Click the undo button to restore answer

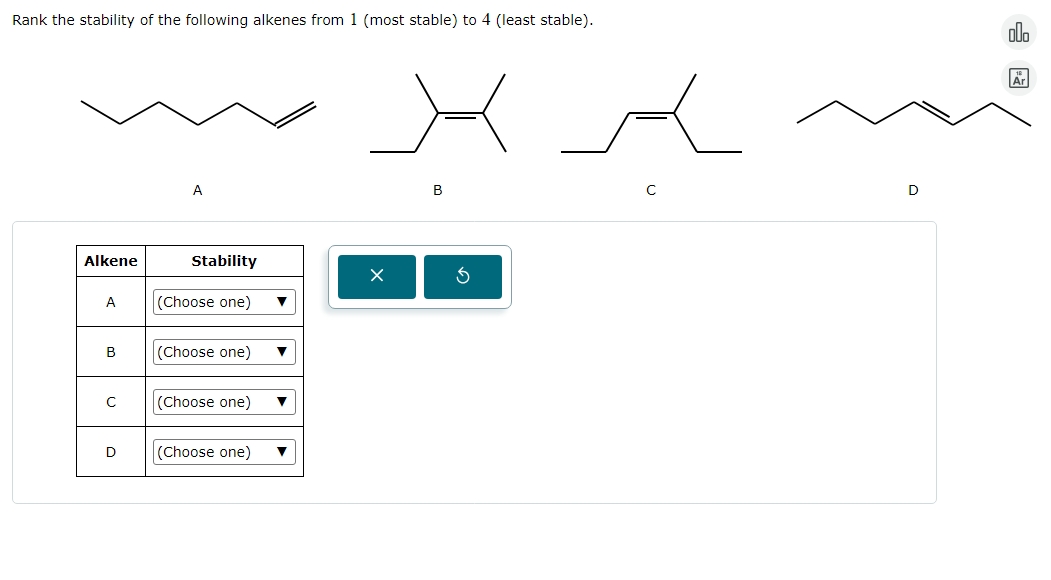point(462,276)
